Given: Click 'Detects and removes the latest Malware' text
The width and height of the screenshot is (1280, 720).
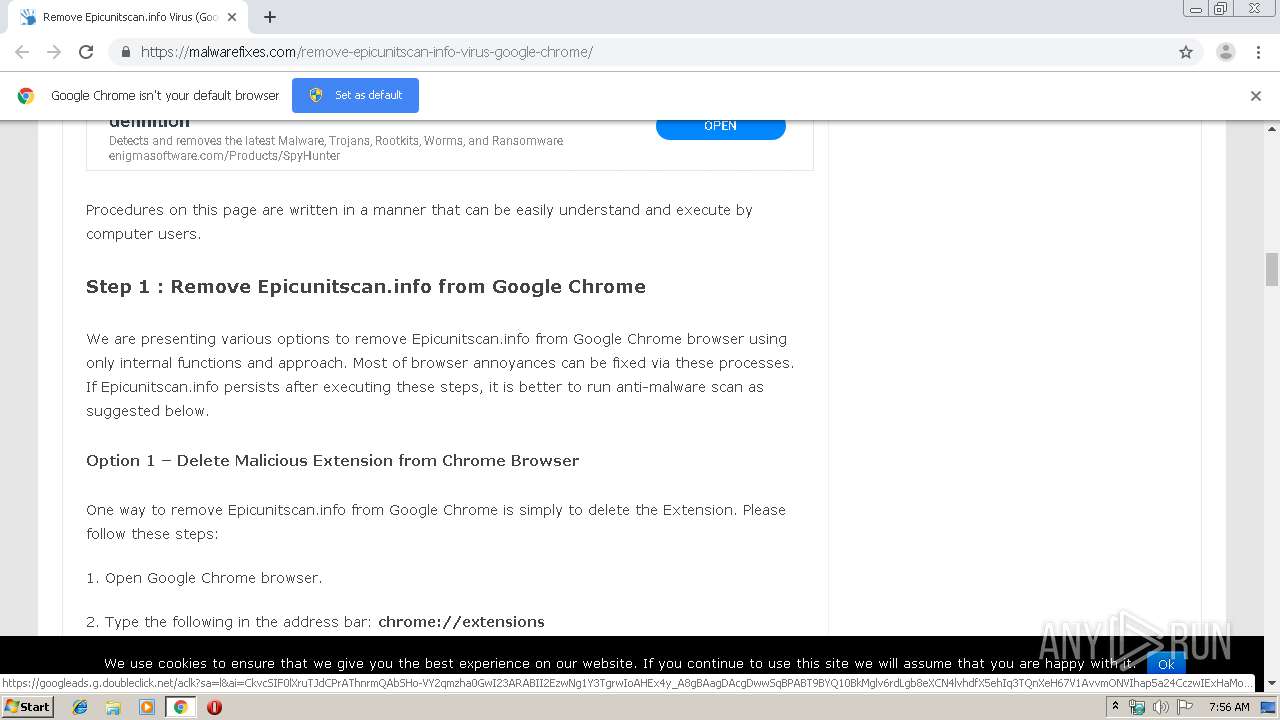Looking at the screenshot, I should coord(336,141).
